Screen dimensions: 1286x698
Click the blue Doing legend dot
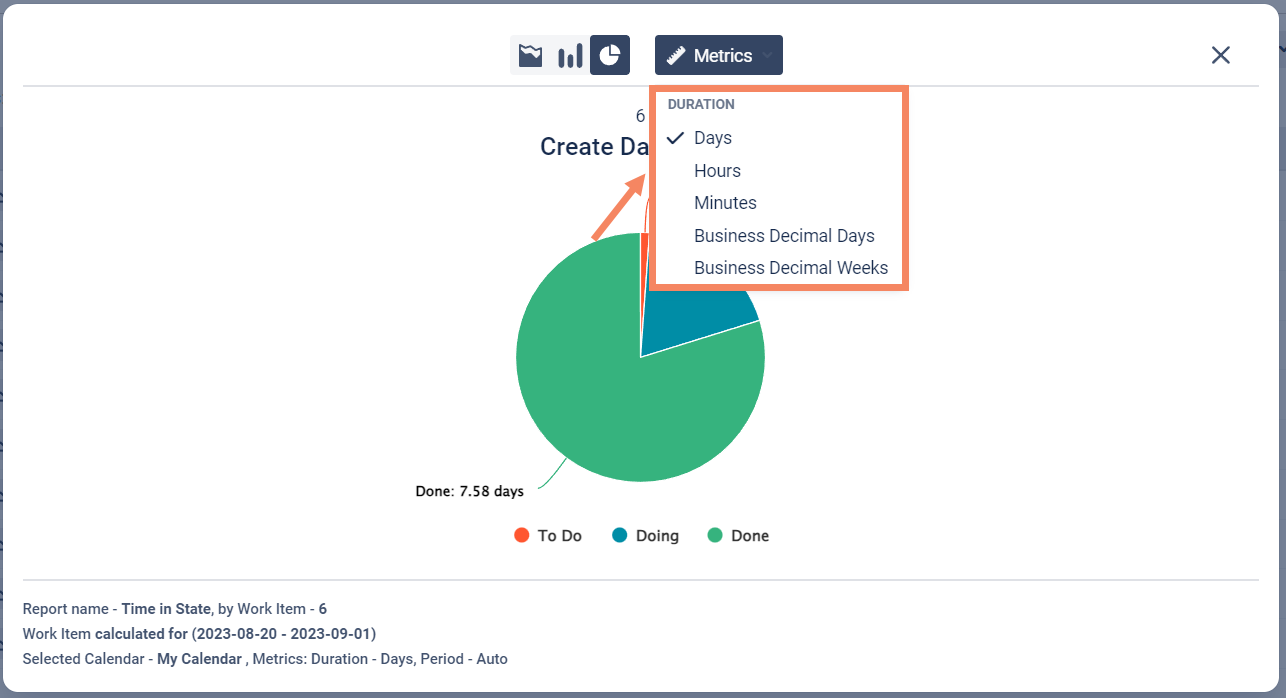pos(619,535)
